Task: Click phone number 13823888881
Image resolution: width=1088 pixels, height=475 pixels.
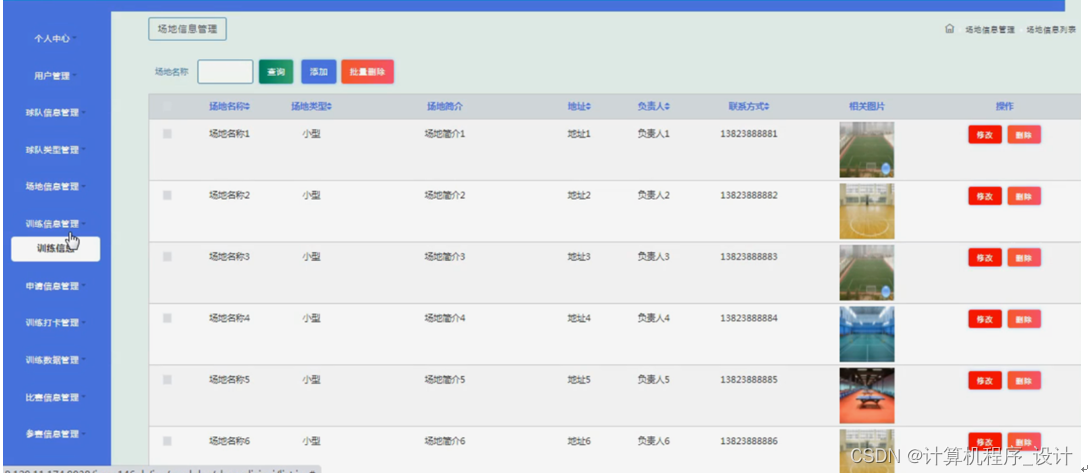Action: click(749, 134)
